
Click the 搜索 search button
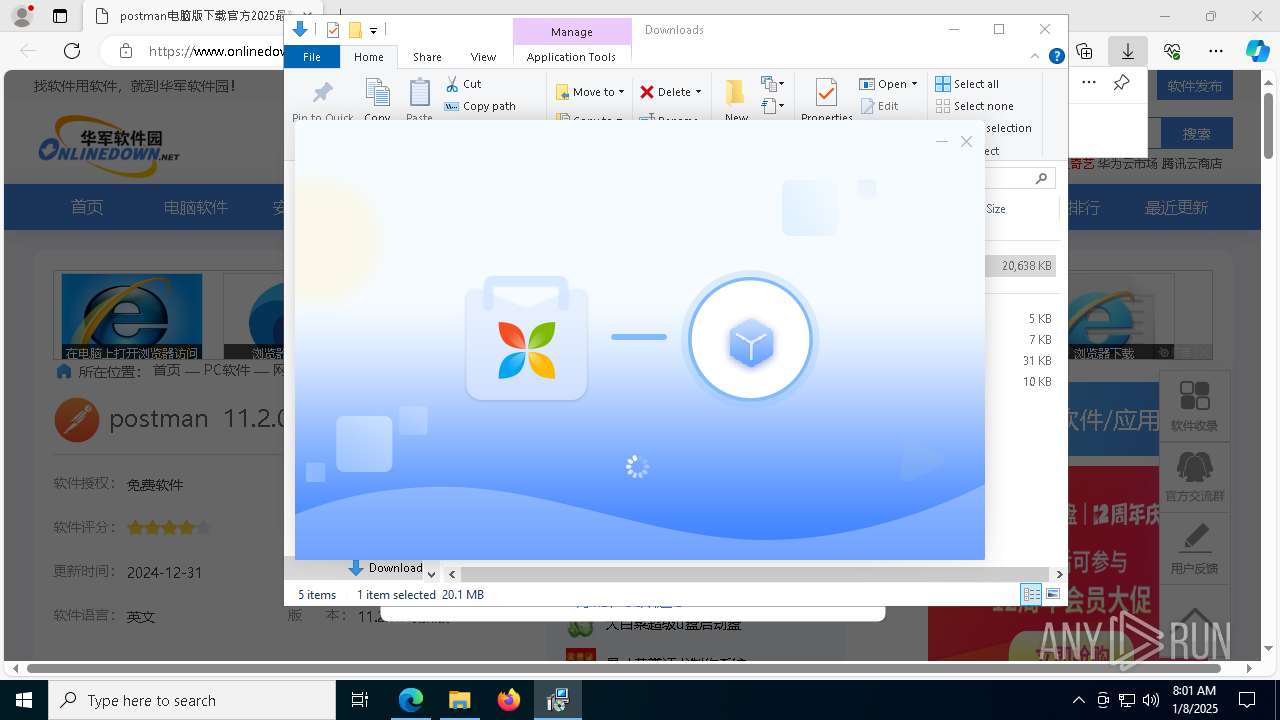tap(1197, 133)
